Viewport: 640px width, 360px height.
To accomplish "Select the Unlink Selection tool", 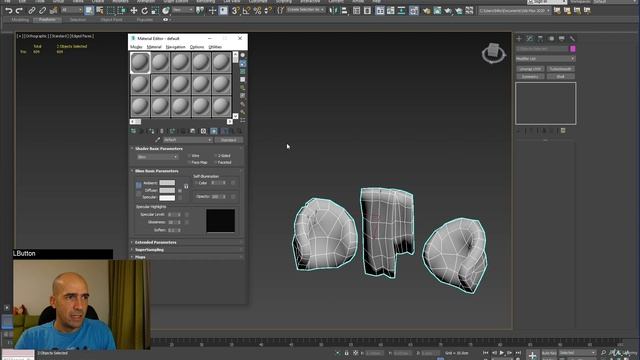I will [x=42, y=11].
